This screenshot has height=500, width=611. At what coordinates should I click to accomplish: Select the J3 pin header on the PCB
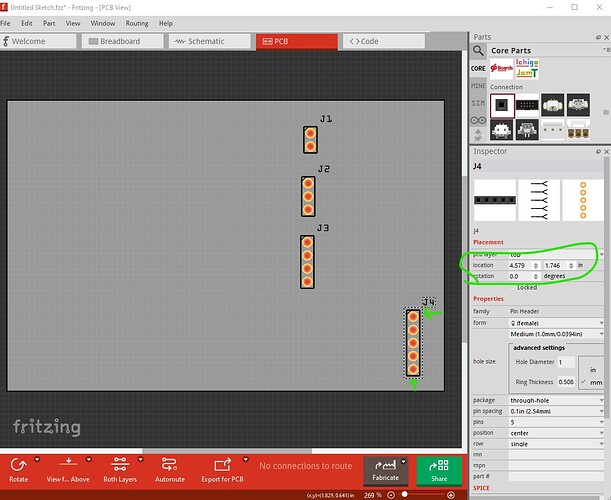pos(307,262)
